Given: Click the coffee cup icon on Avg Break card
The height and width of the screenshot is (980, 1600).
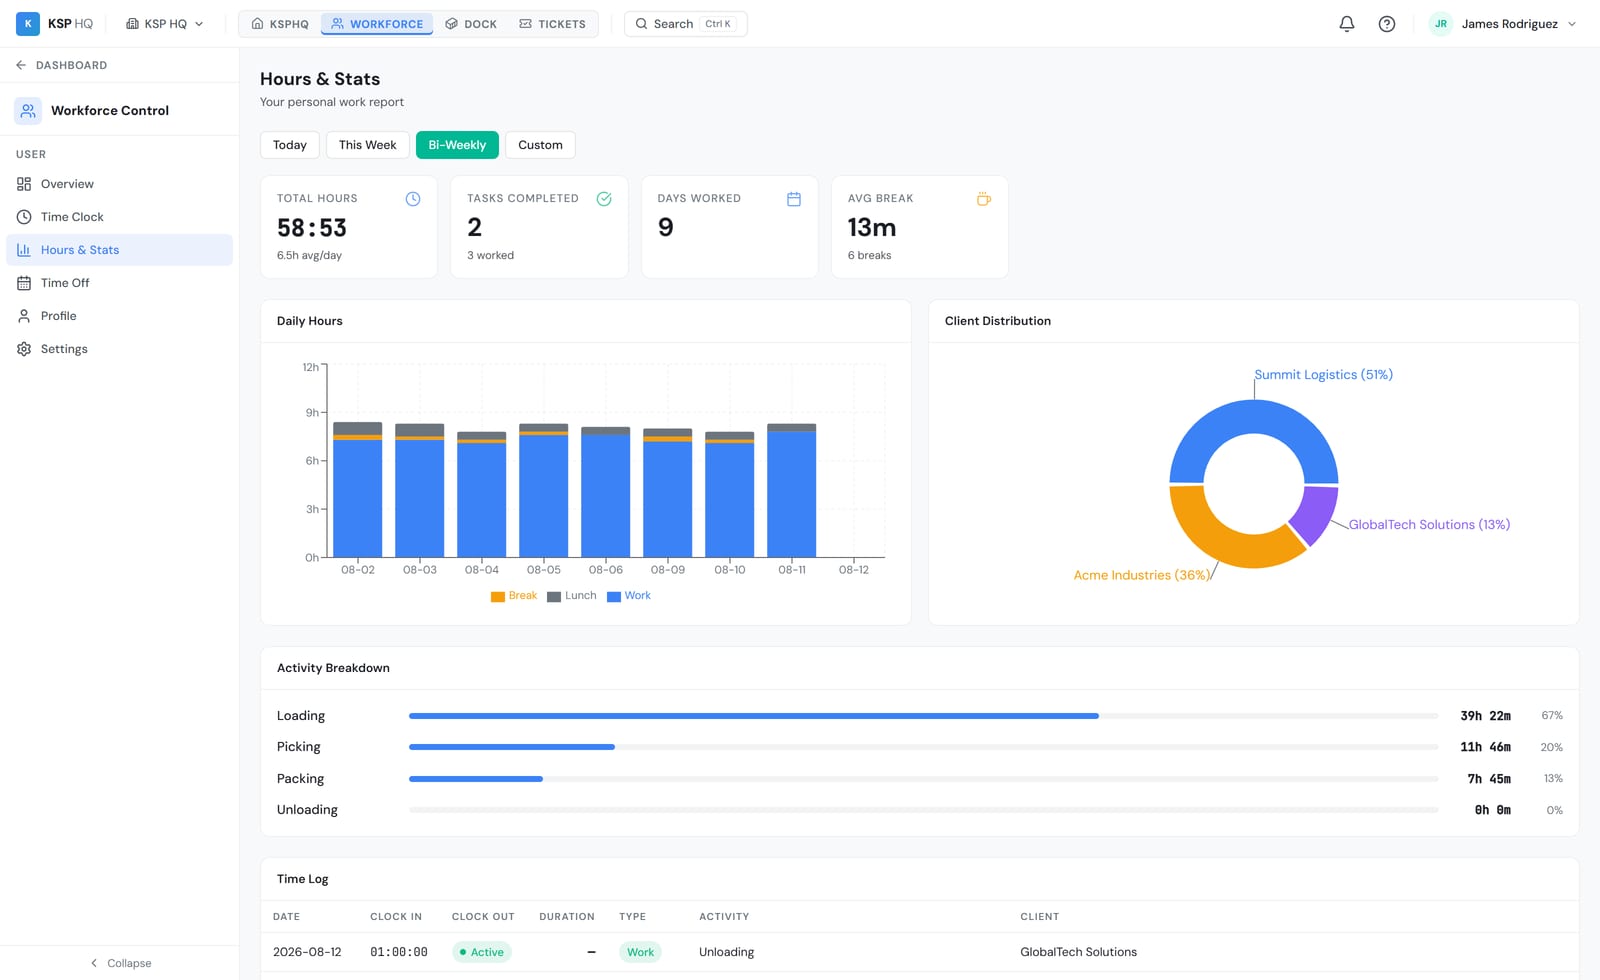Looking at the screenshot, I should click(984, 199).
